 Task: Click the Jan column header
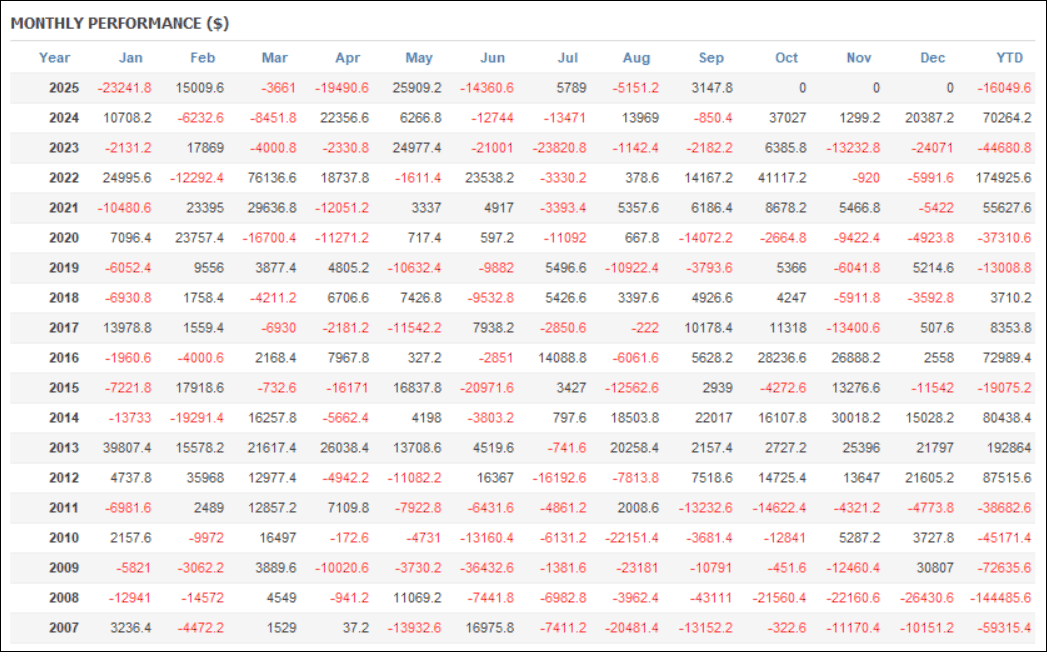click(x=130, y=58)
